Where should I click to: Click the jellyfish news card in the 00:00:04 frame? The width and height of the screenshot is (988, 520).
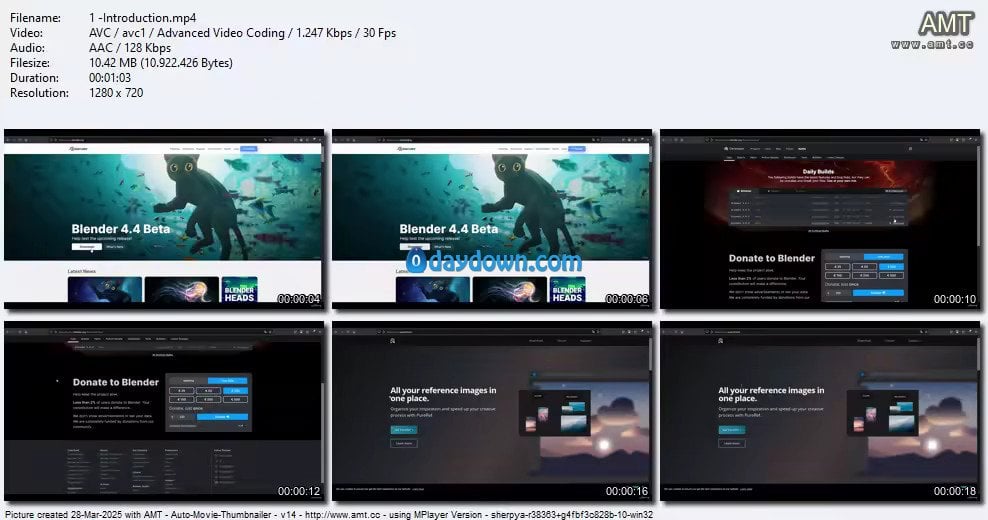pos(181,290)
